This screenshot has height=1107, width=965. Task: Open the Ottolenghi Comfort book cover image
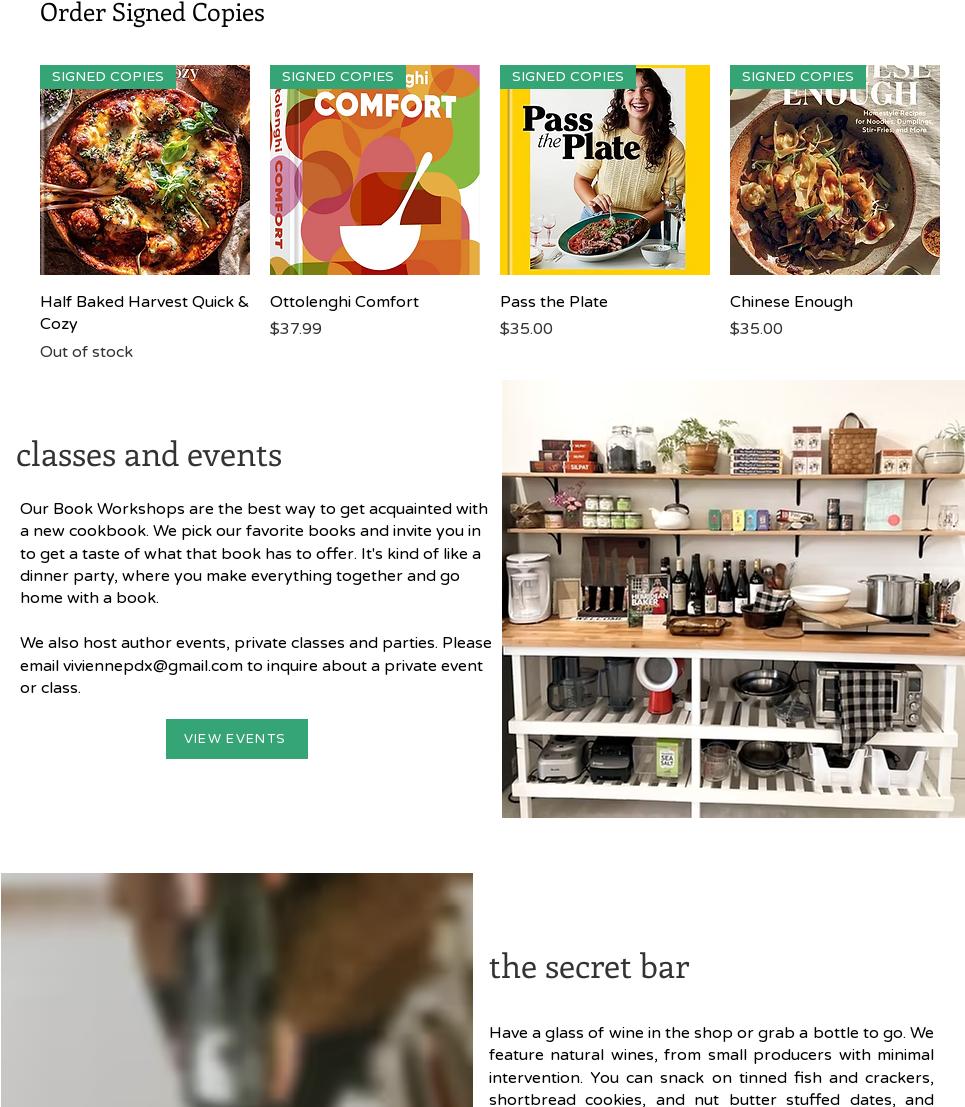(375, 169)
